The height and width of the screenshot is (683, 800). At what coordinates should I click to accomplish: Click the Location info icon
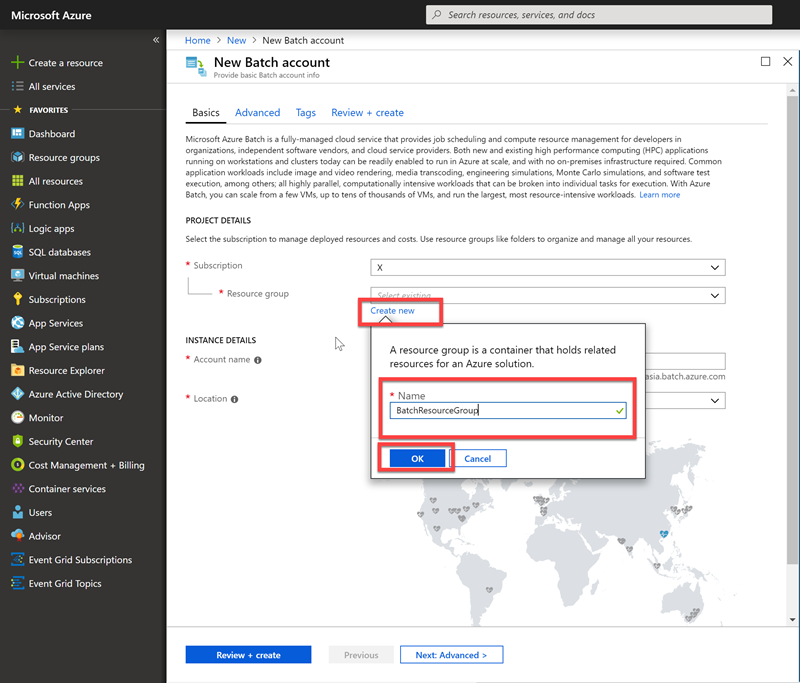[234, 399]
